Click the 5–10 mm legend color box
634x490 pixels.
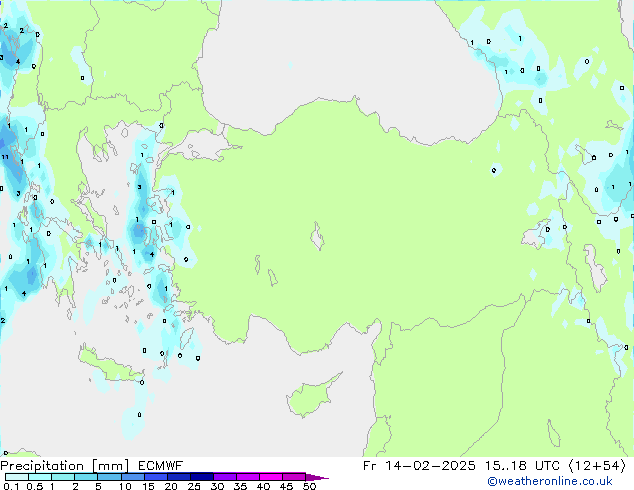(x=109, y=477)
